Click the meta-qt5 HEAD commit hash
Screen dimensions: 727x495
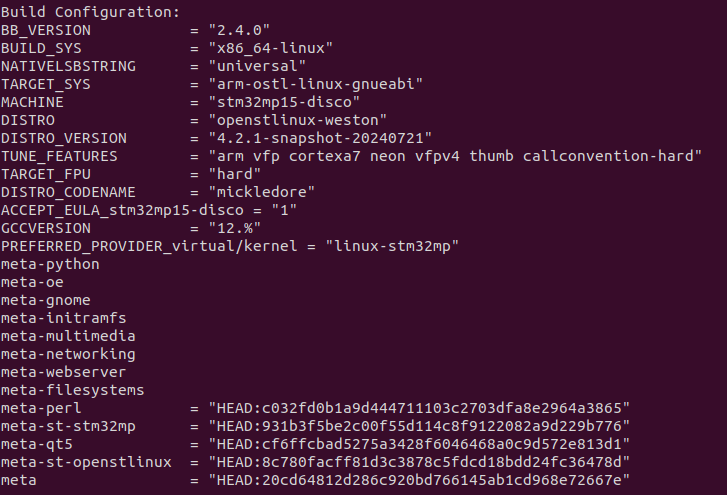(x=418, y=444)
